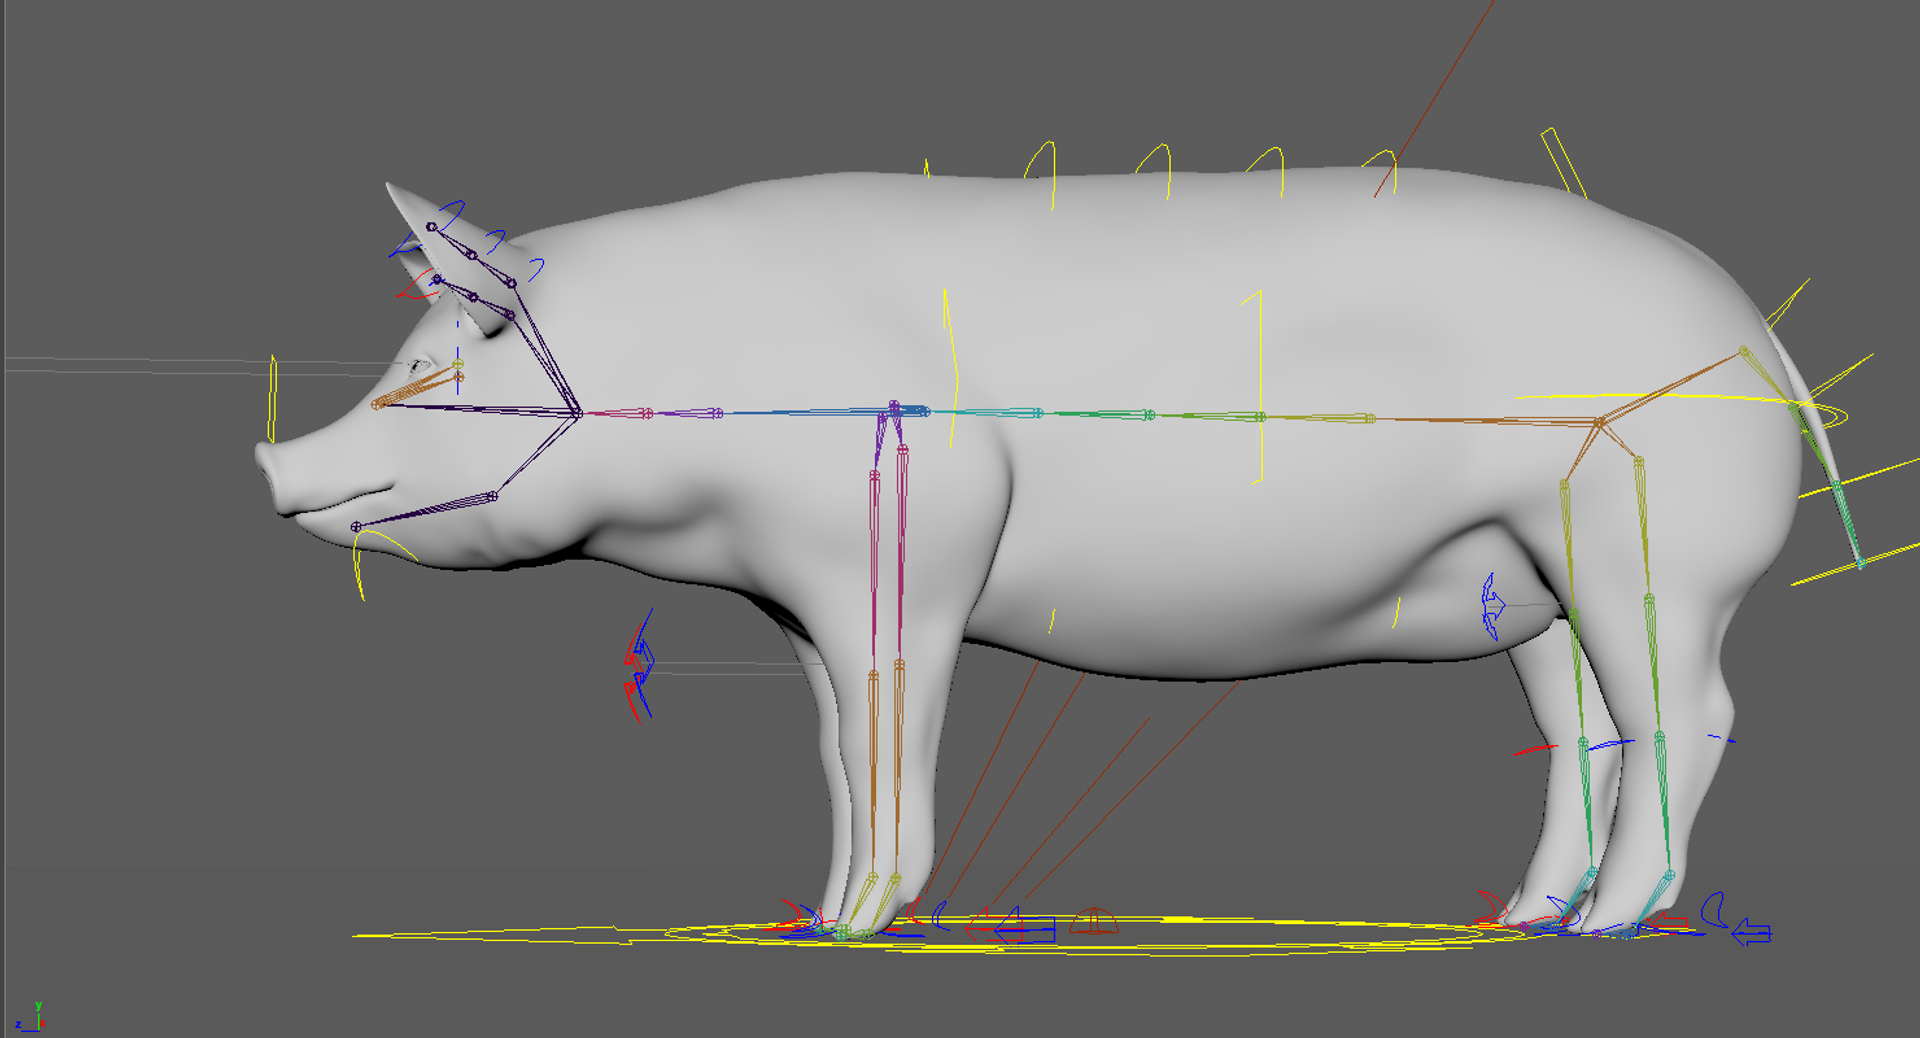The image size is (1920, 1038).
Task: Select the front leg pole vector arrow control
Action: click(x=640, y=663)
